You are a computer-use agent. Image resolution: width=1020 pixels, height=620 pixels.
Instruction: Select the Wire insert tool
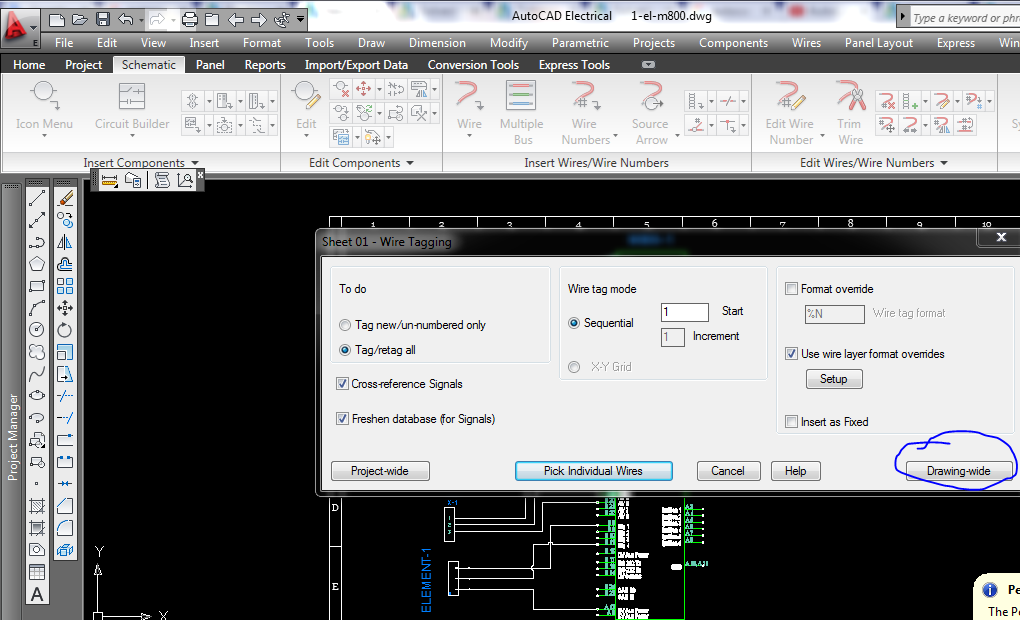coord(469,107)
